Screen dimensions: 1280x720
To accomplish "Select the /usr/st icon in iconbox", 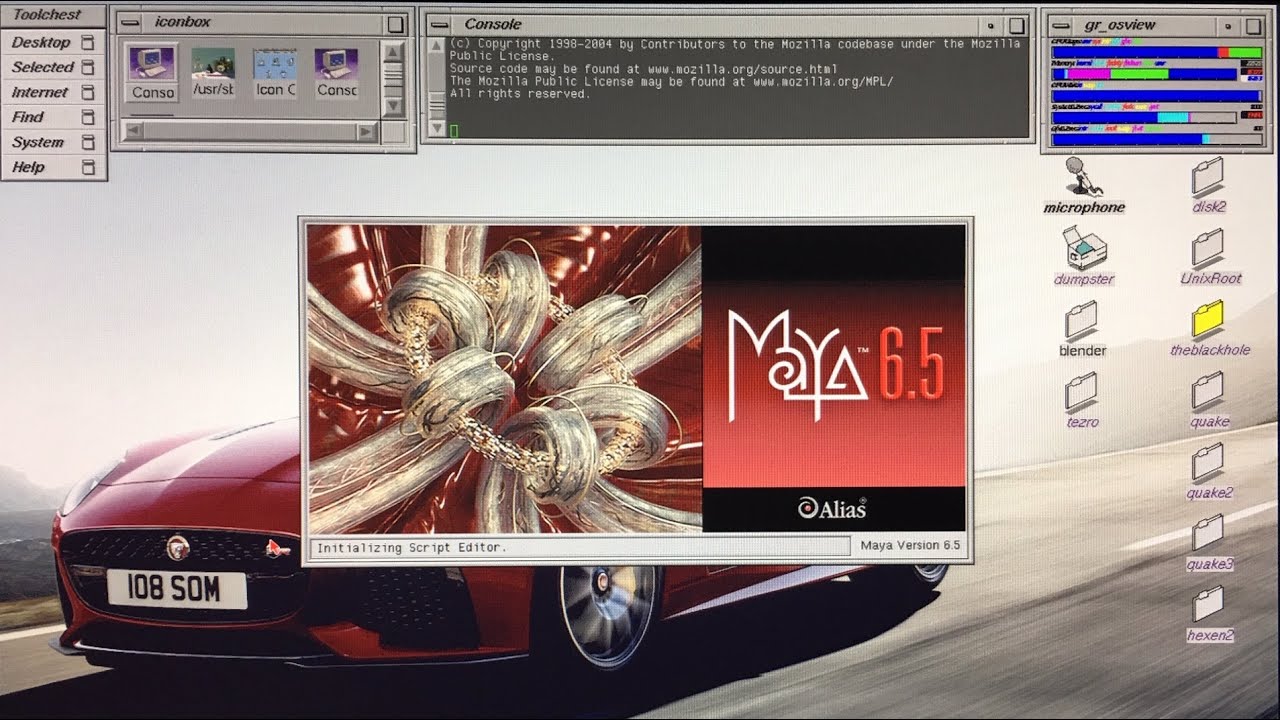I will tap(213, 72).
